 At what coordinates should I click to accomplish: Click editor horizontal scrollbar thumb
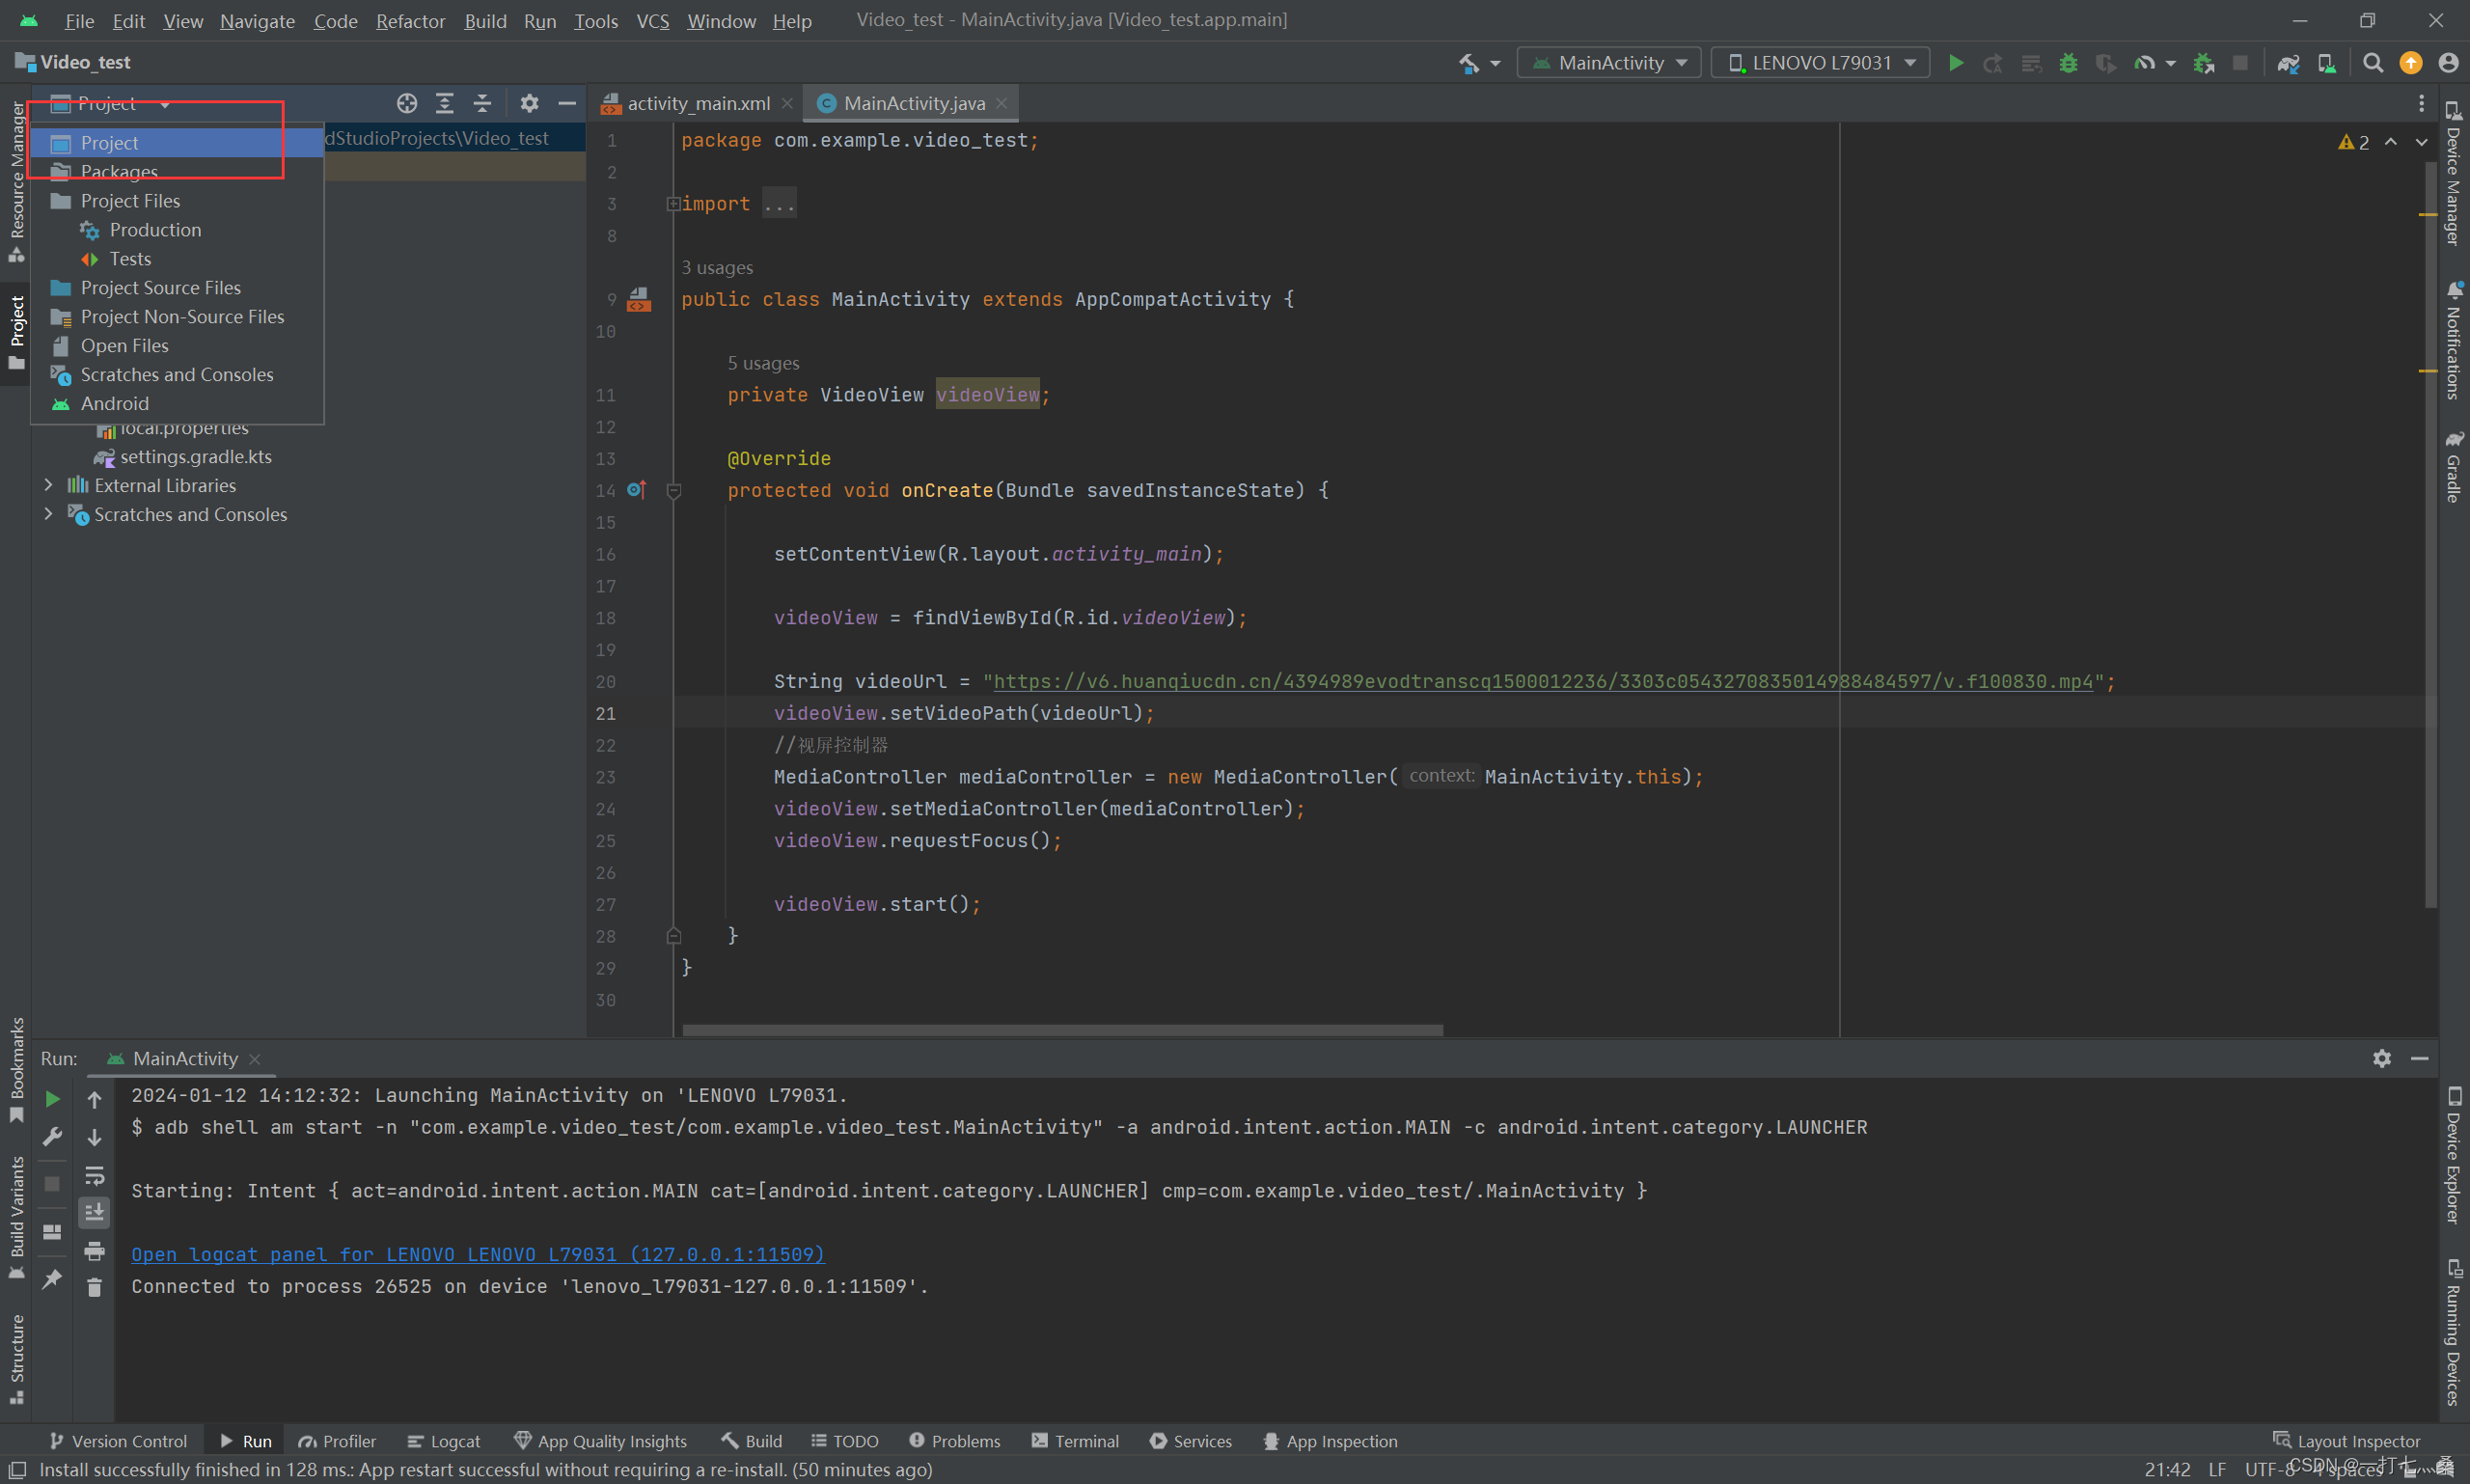click(x=1062, y=1029)
